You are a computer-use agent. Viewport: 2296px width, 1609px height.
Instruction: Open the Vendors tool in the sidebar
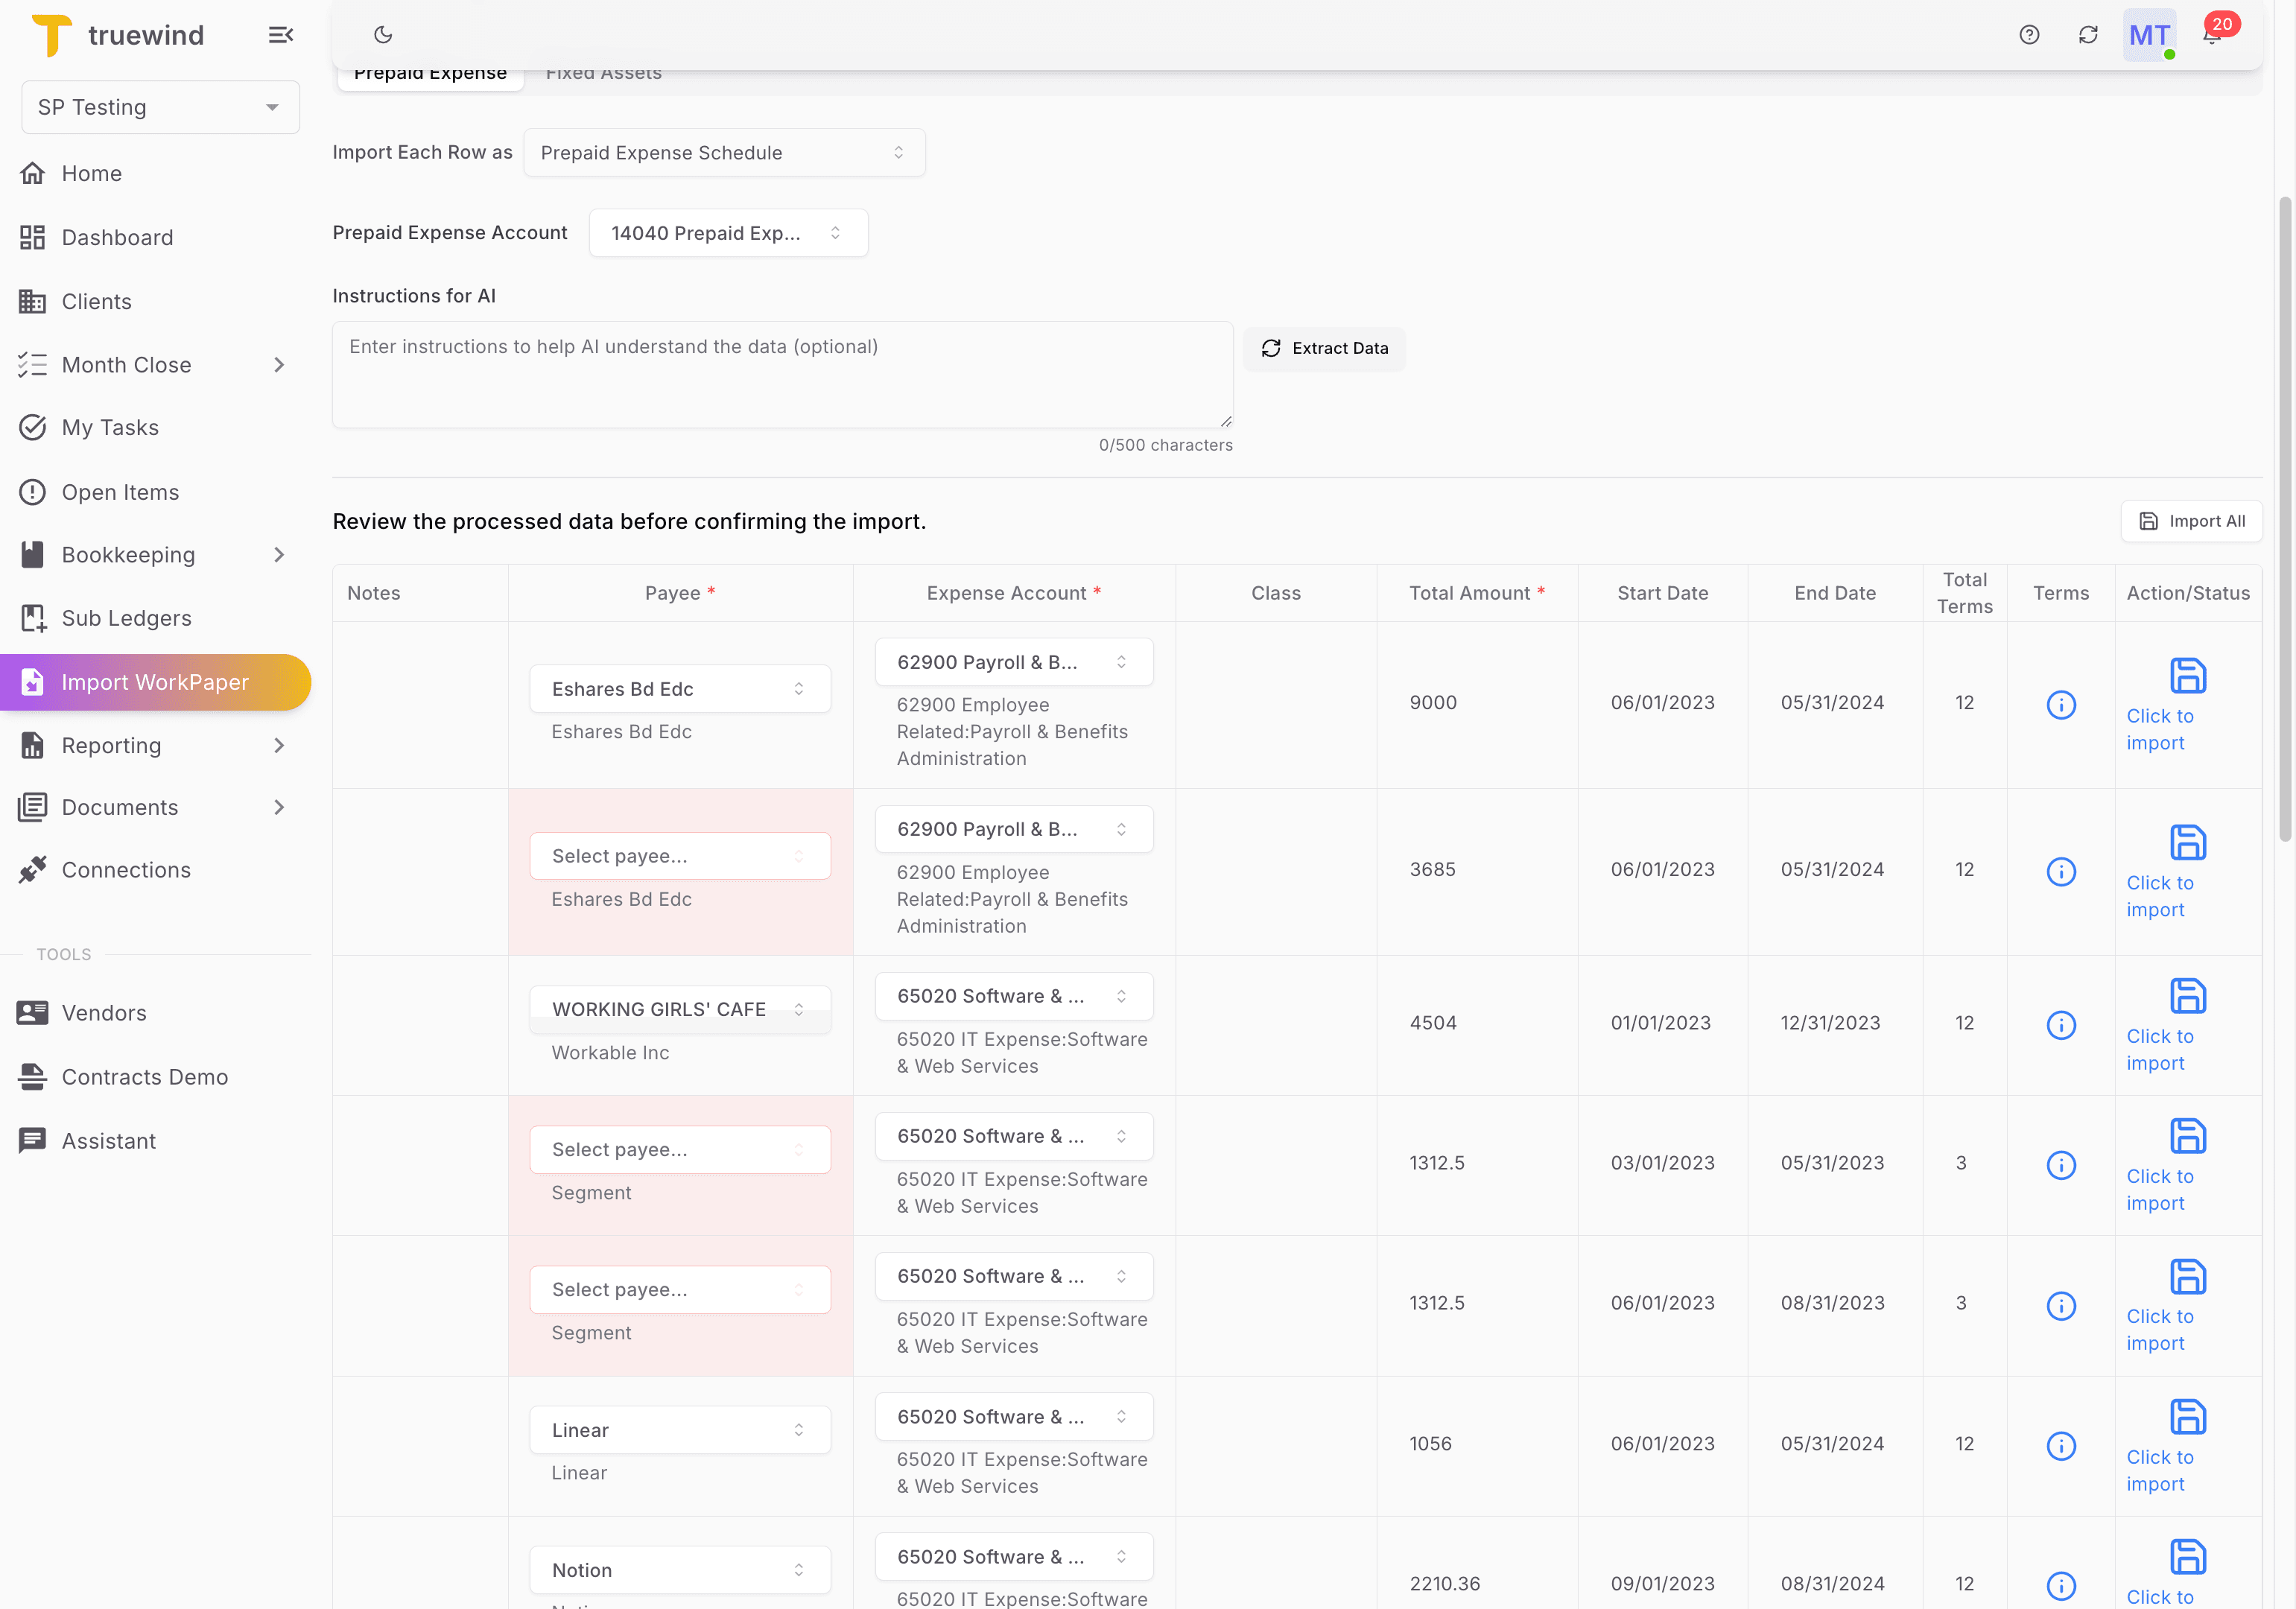(104, 1012)
